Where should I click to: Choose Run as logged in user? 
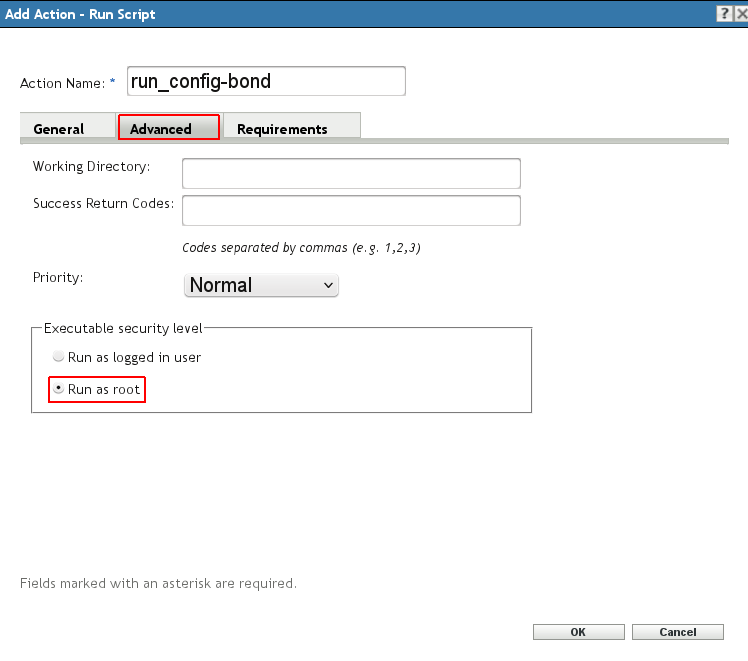(x=59, y=357)
